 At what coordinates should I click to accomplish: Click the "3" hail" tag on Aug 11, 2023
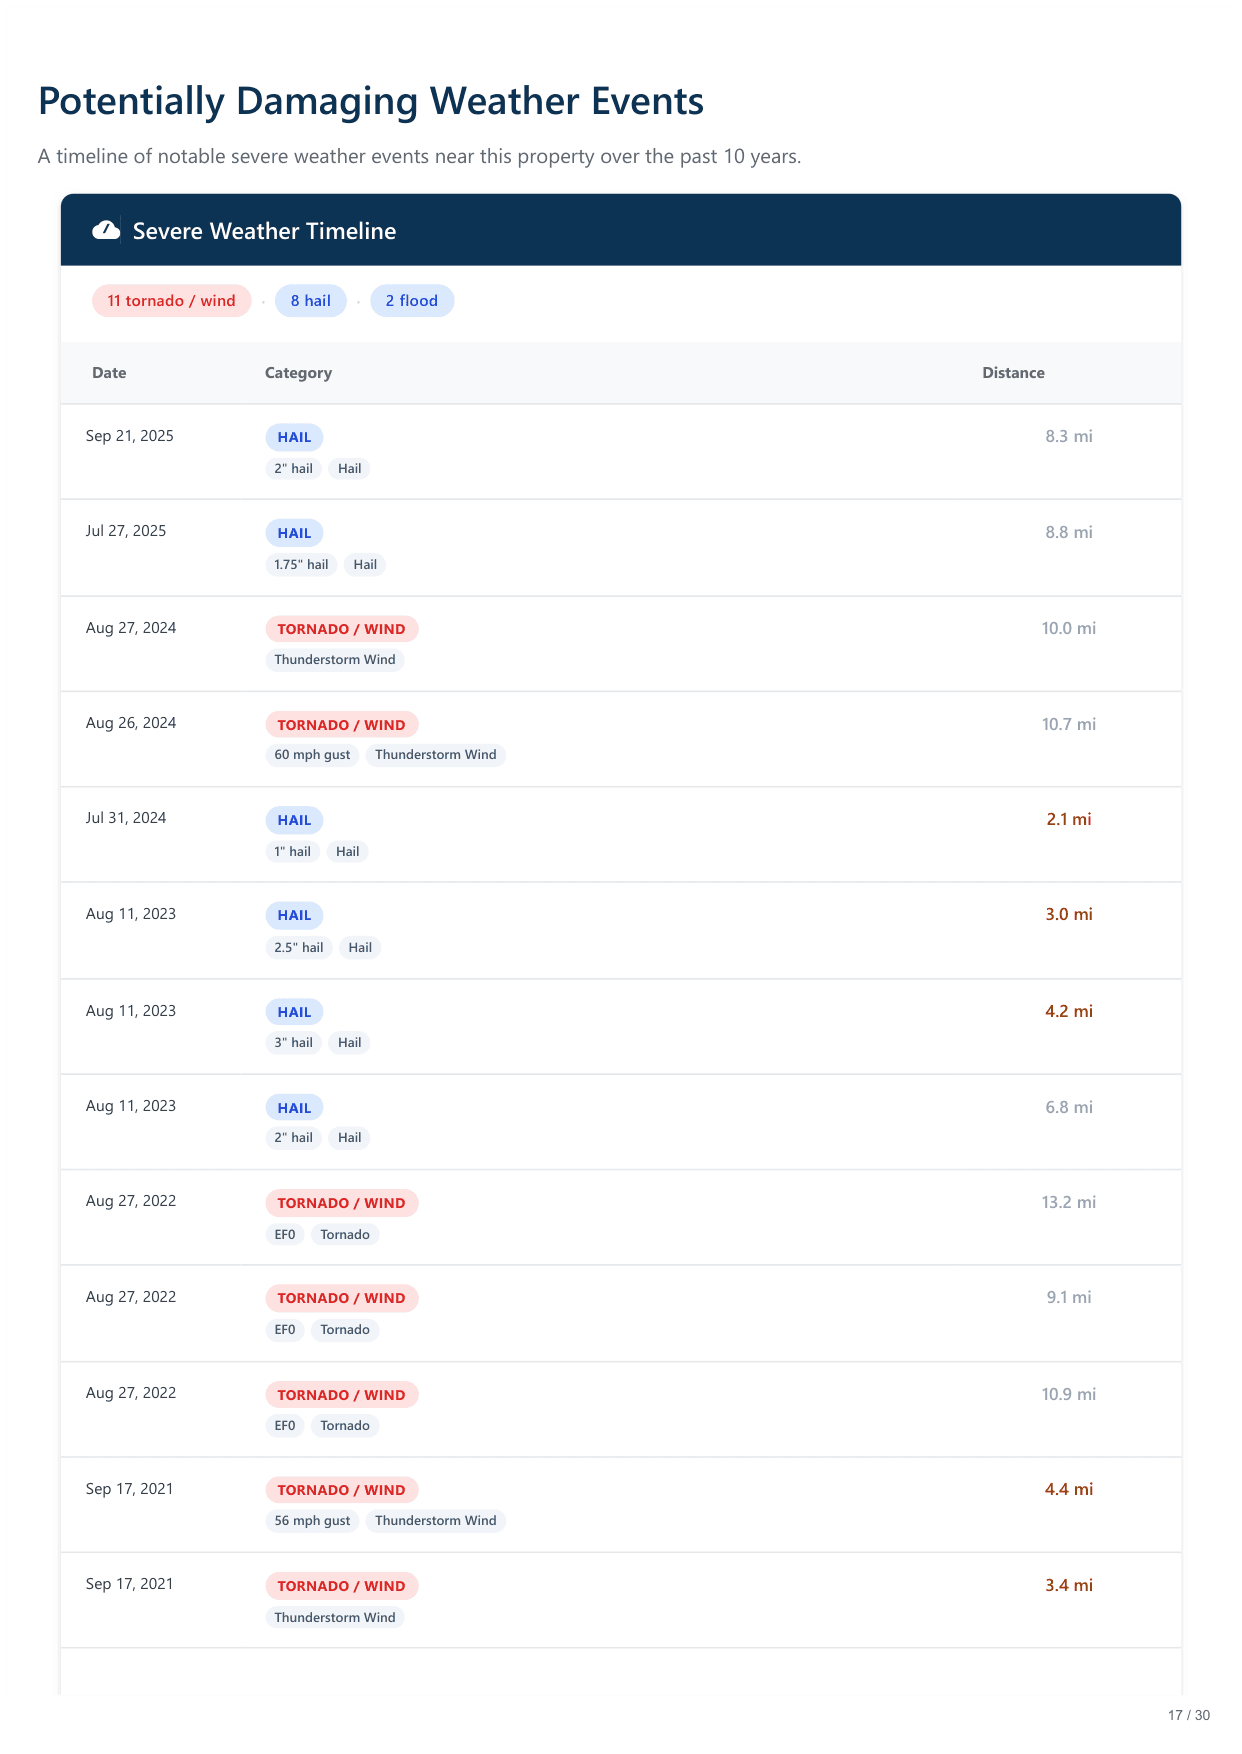click(293, 1043)
